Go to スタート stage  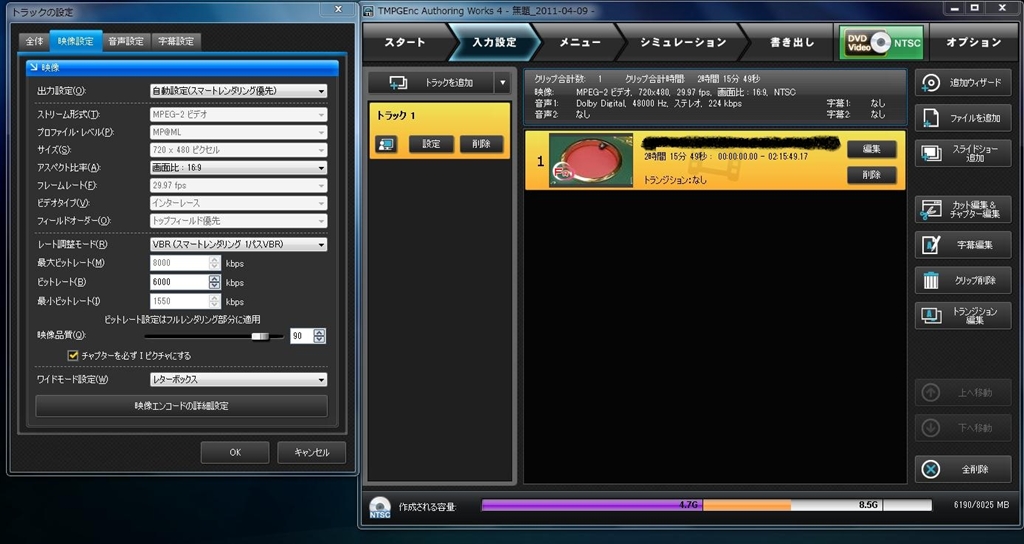(x=405, y=42)
